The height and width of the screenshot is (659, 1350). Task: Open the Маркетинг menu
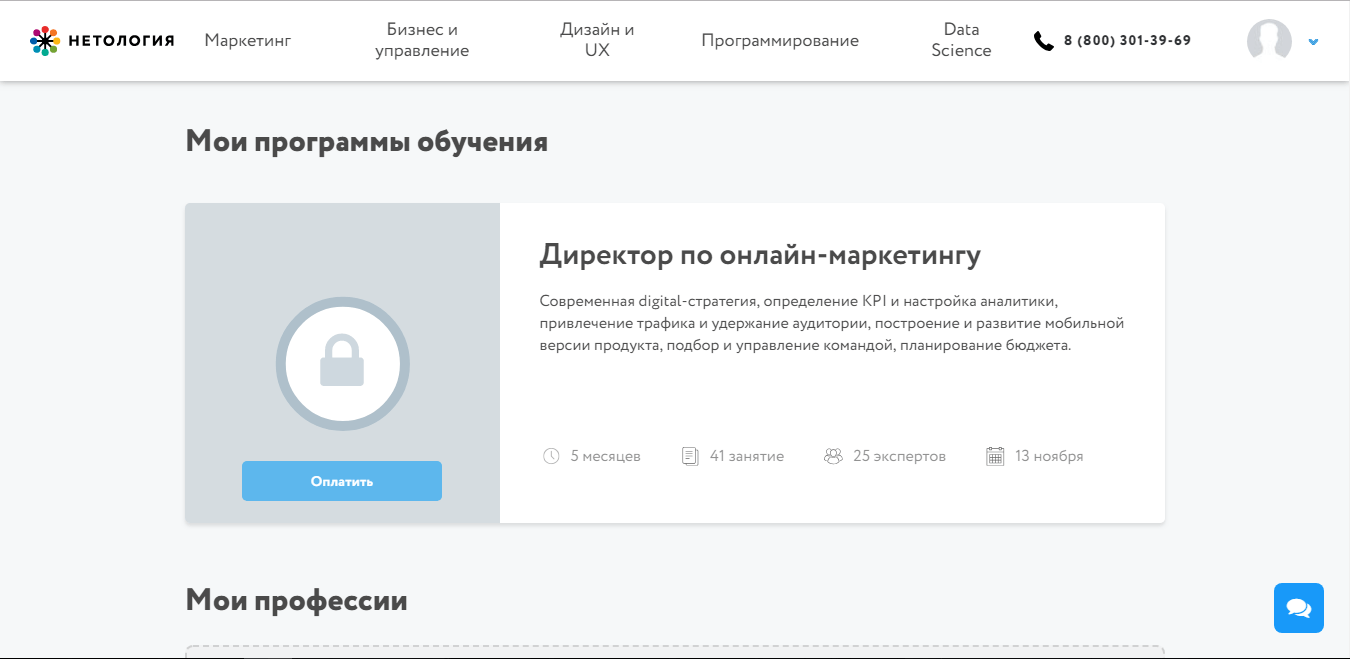248,40
